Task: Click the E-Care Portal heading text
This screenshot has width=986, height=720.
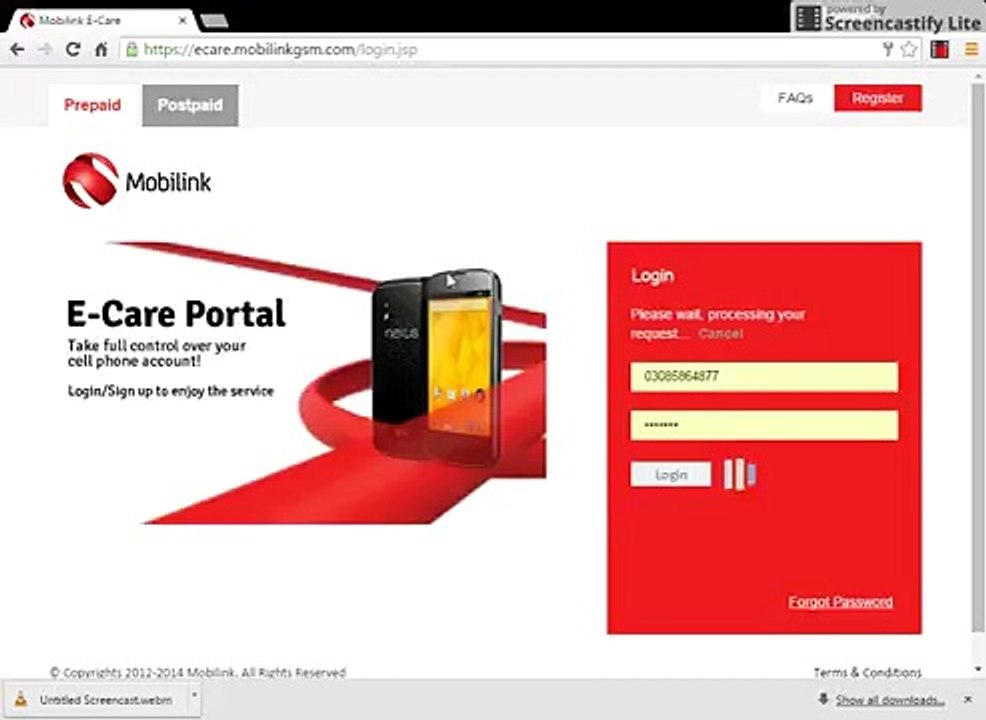Action: [x=176, y=314]
